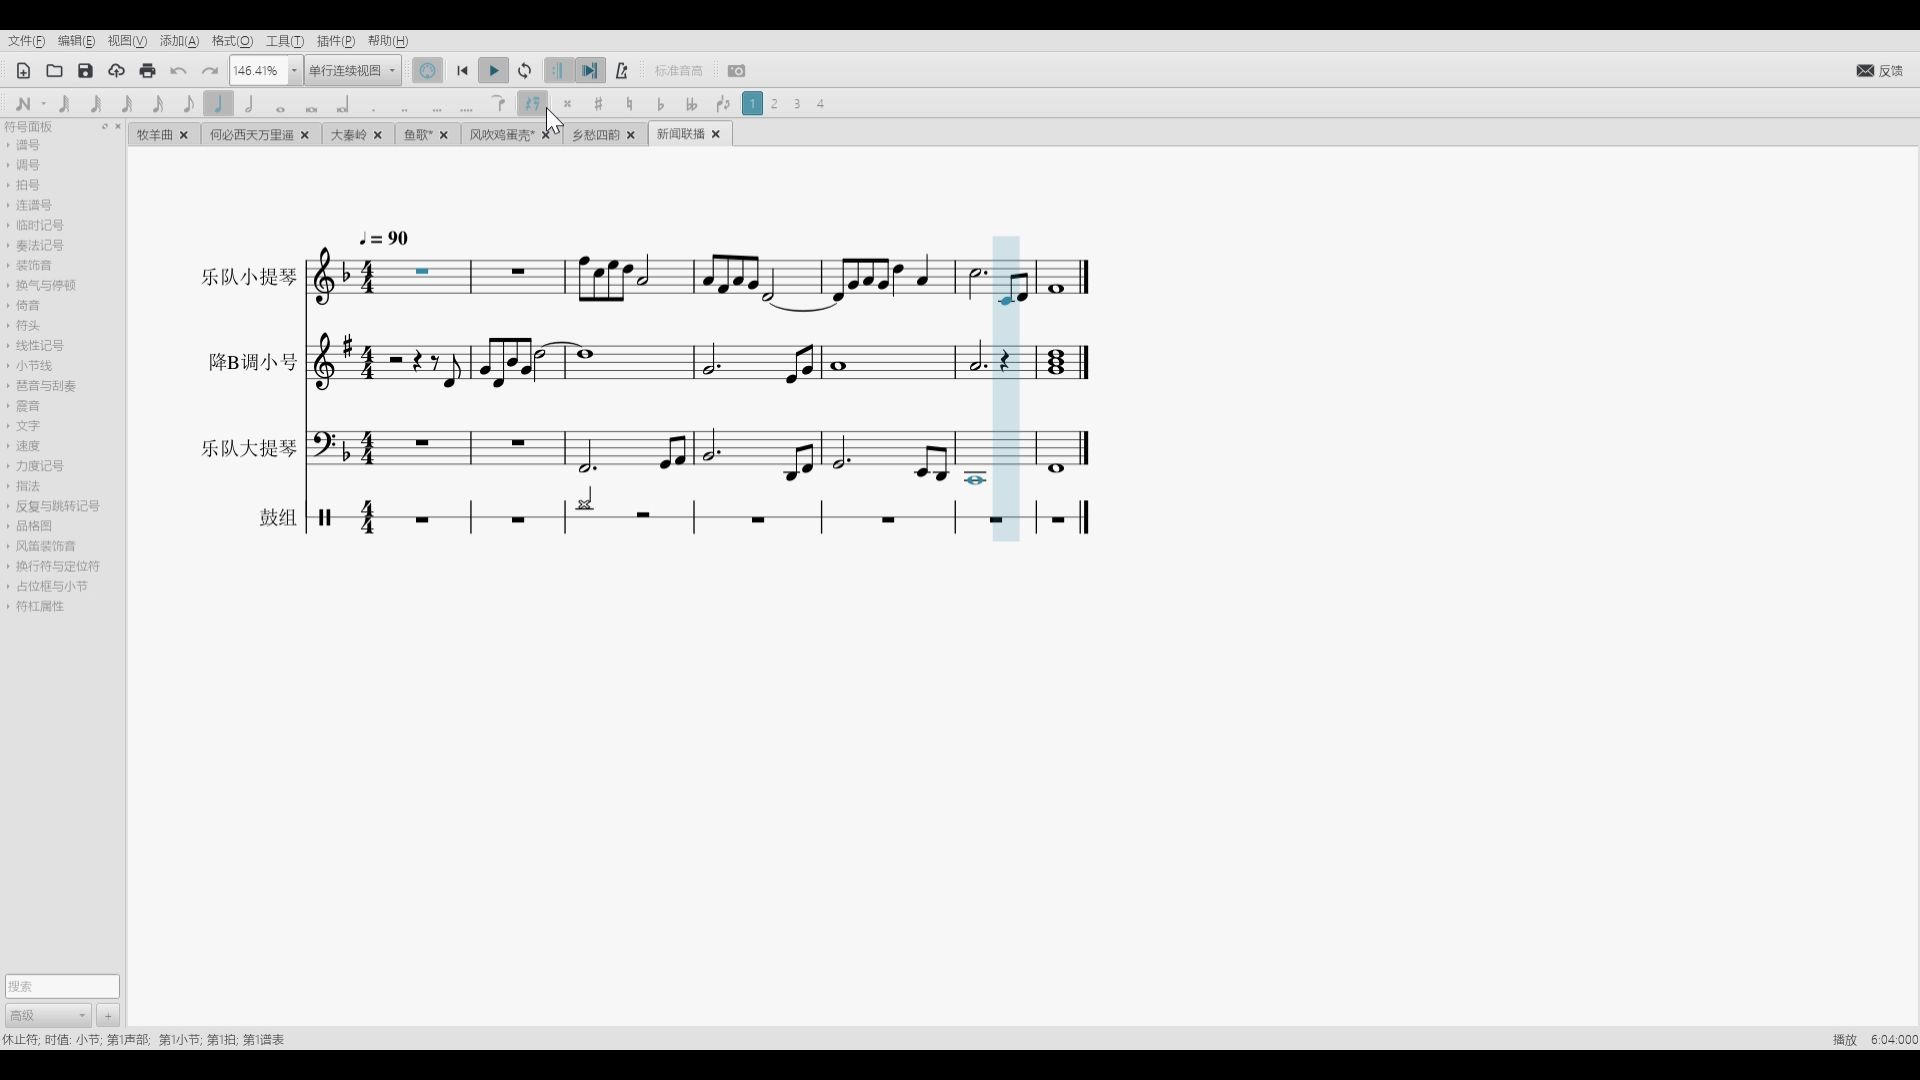Screen dimensions: 1920x1080
Task: Open the 反馈 feedback link
Action: click(x=1880, y=71)
